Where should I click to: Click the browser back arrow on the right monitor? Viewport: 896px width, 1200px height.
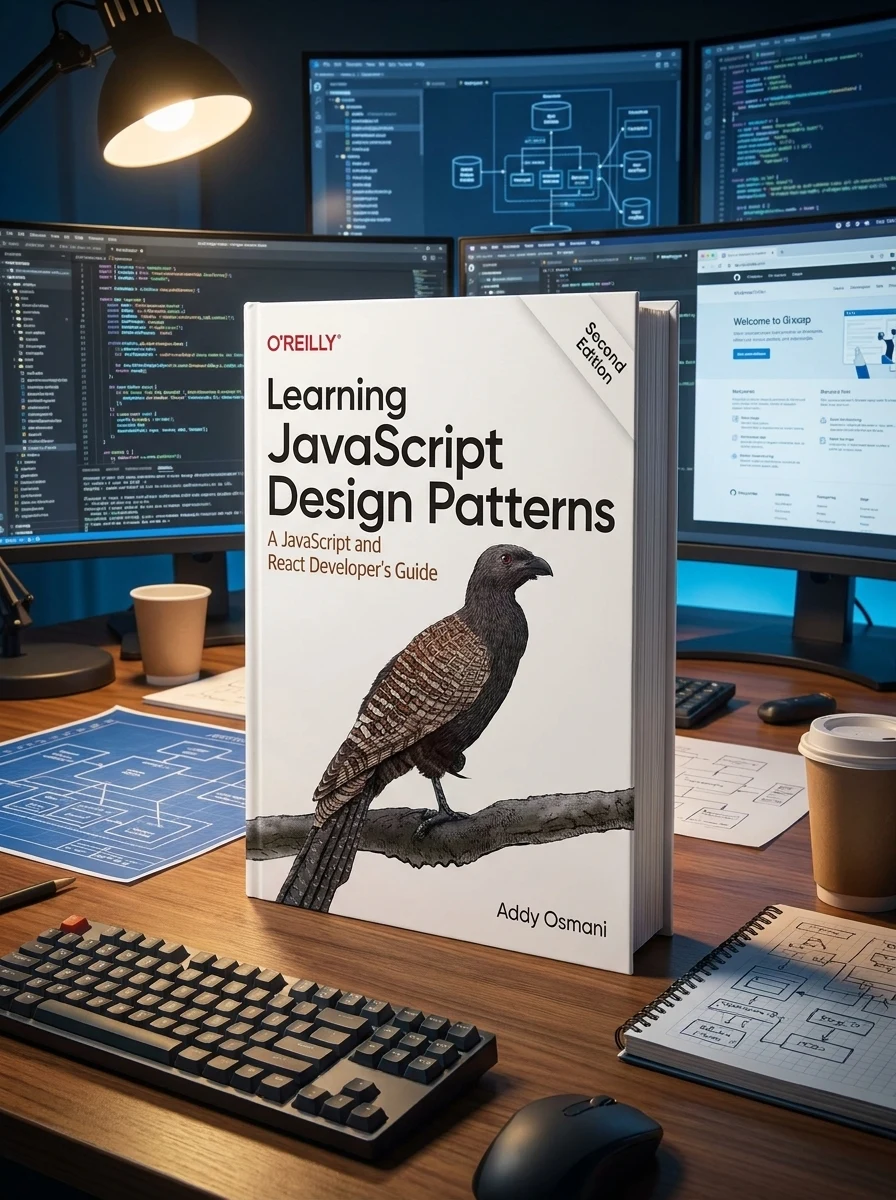point(703,267)
